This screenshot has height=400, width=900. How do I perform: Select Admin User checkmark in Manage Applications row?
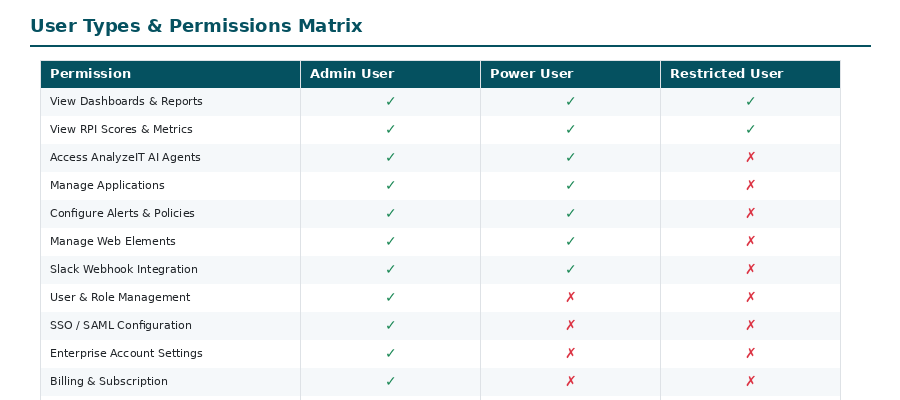(x=390, y=185)
